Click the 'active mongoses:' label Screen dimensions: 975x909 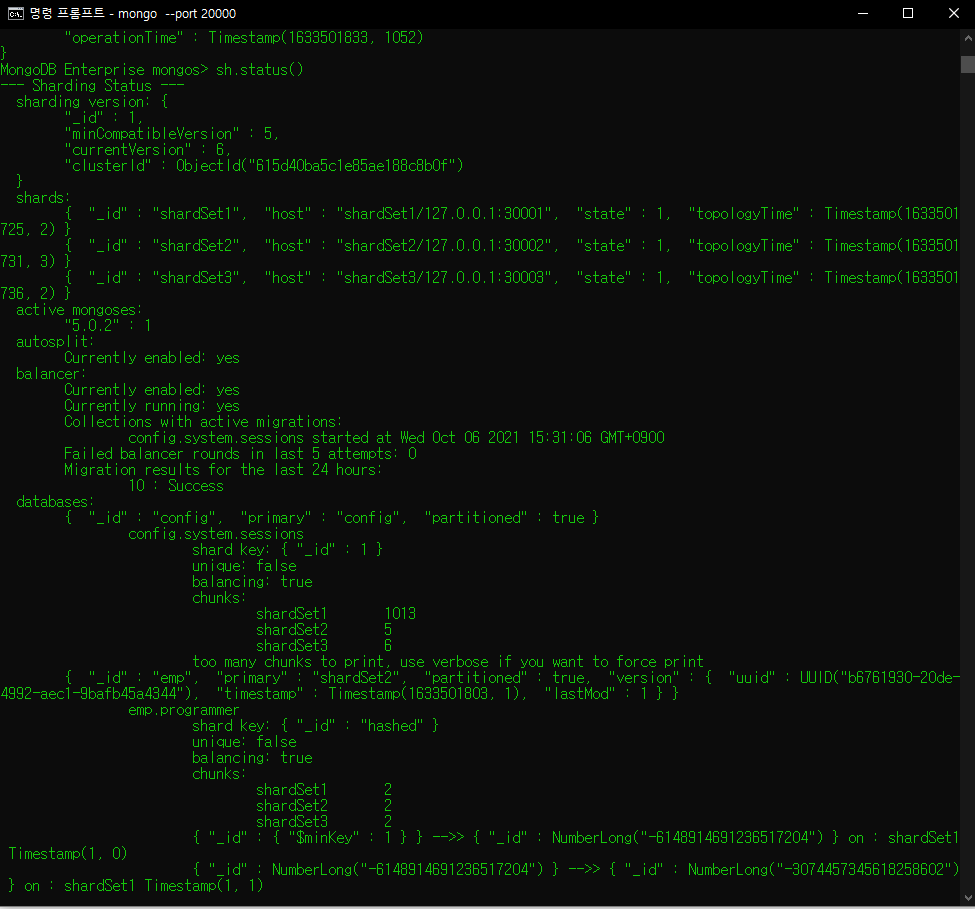(x=79, y=310)
